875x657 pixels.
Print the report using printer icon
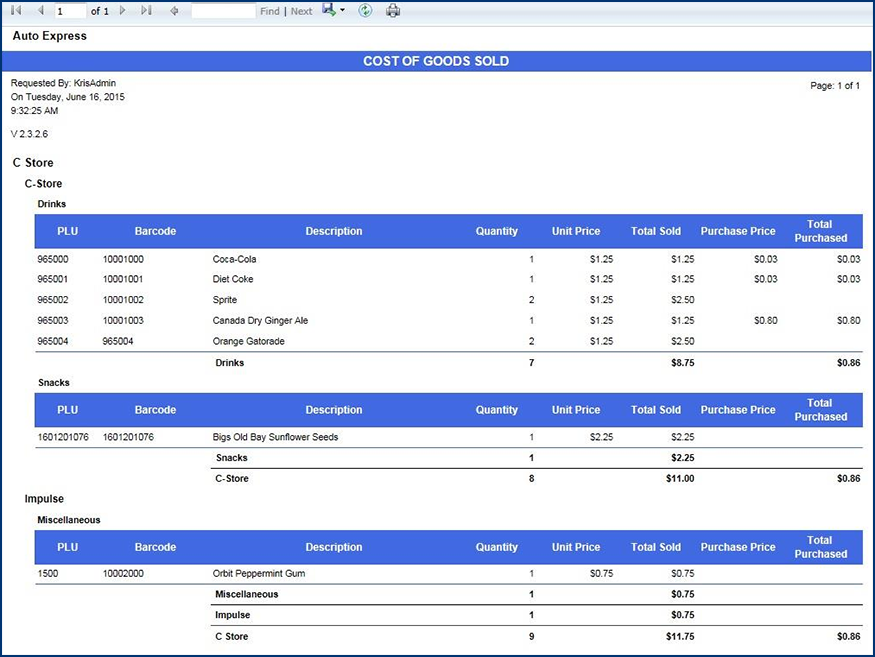[x=393, y=11]
